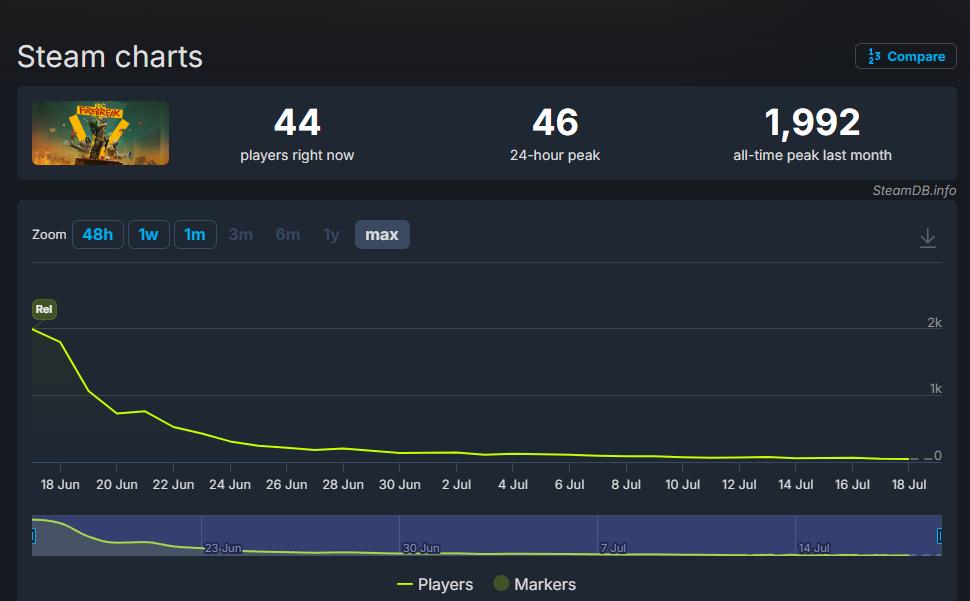Click the right handle of the range navigator

pyautogui.click(x=939, y=536)
